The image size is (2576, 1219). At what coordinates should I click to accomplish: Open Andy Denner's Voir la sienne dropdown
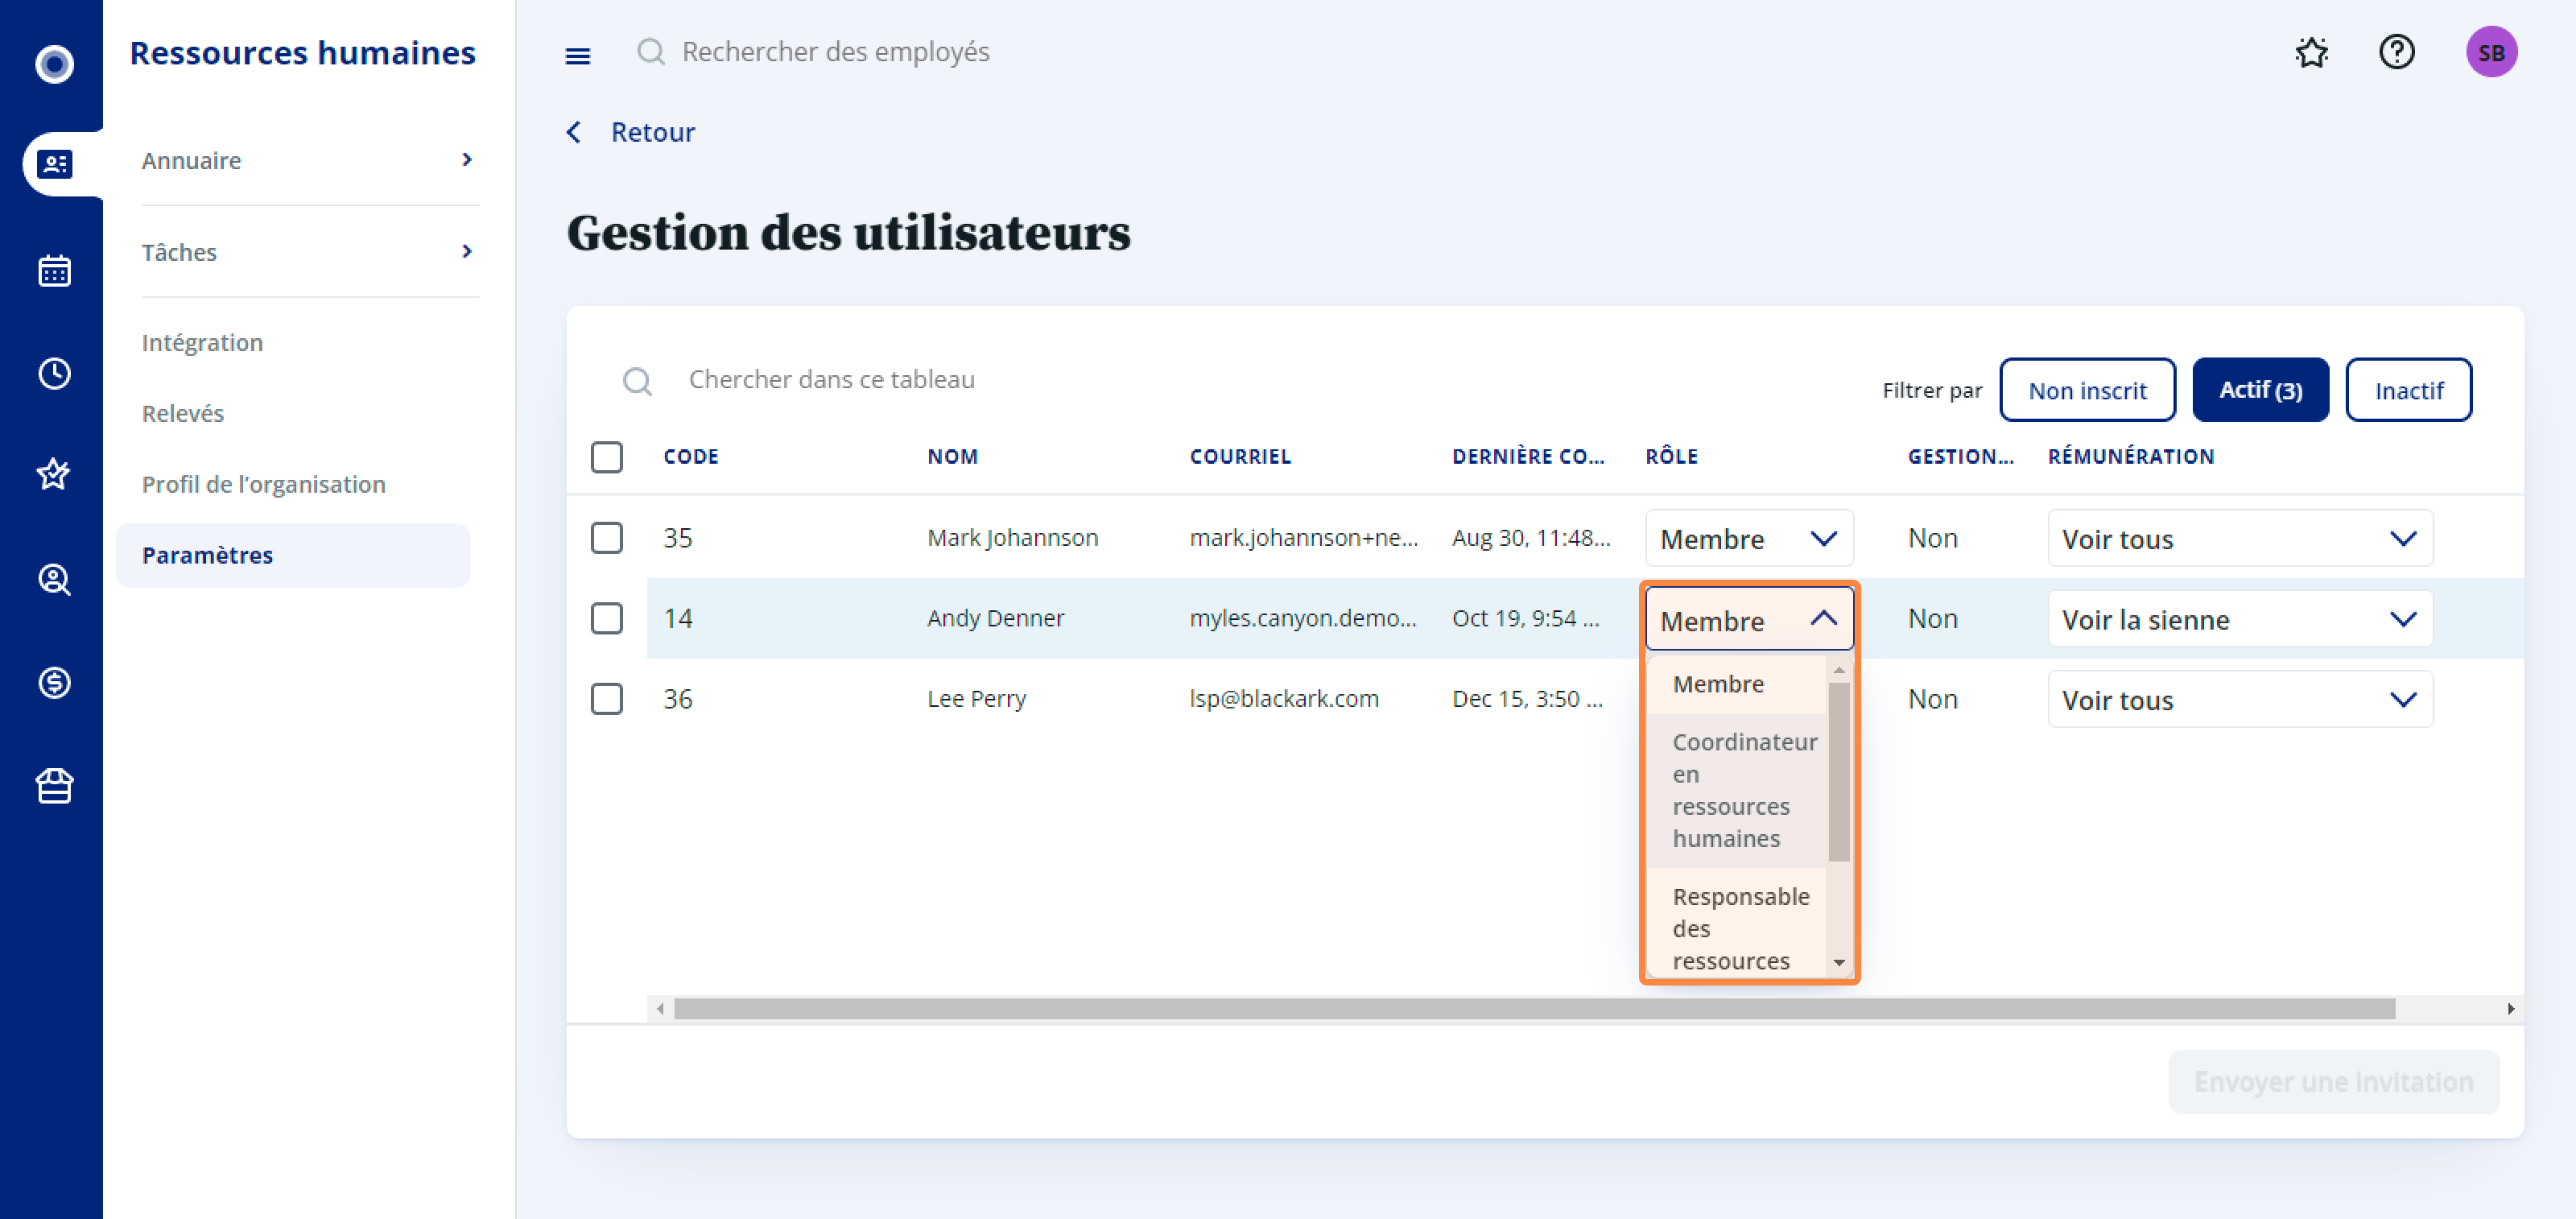pyautogui.click(x=2240, y=619)
